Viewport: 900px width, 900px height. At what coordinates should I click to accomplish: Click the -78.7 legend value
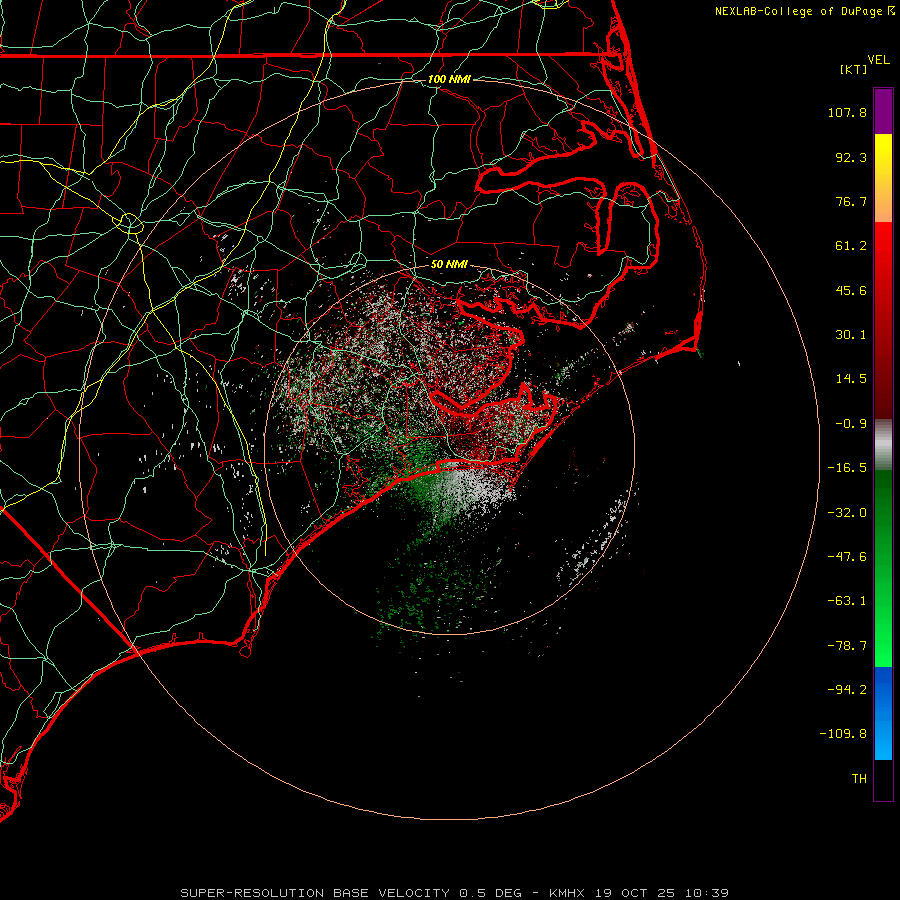[x=847, y=646]
